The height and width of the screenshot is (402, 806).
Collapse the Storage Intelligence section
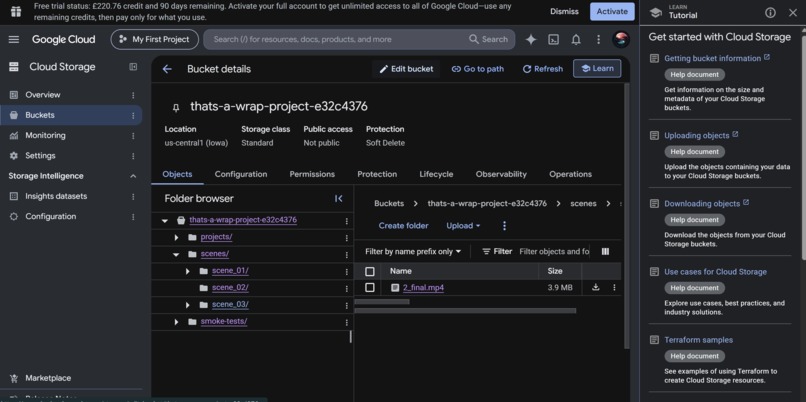click(133, 176)
